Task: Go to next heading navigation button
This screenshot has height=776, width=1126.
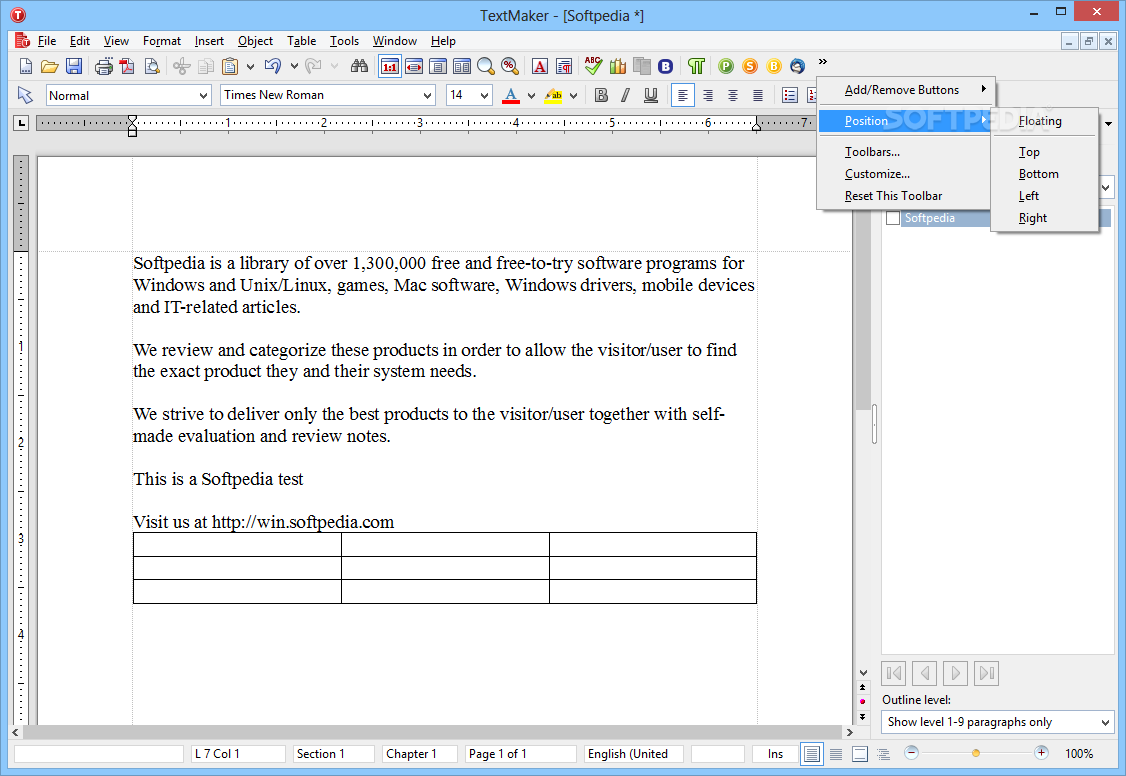Action: click(x=955, y=673)
